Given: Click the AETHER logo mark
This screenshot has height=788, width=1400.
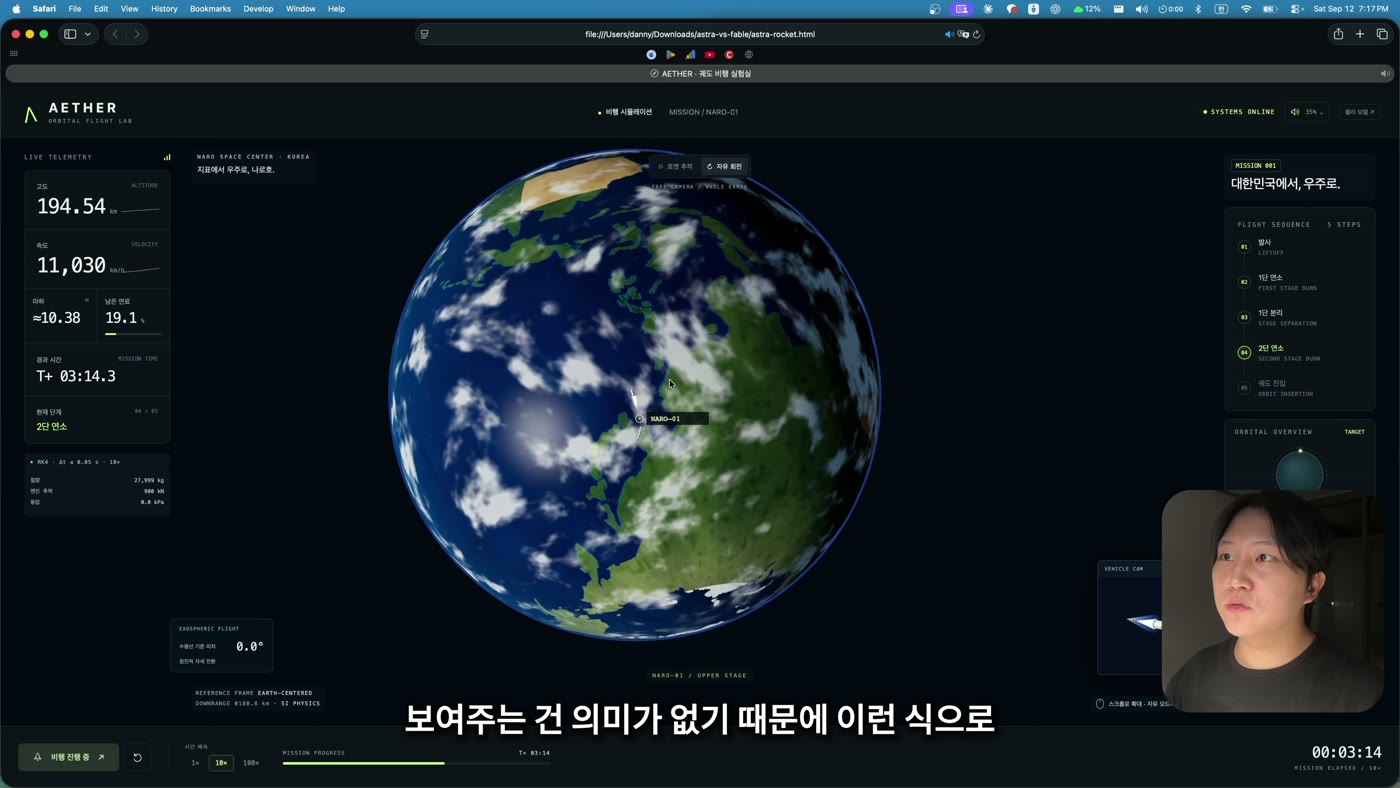Looking at the screenshot, I should (31, 114).
